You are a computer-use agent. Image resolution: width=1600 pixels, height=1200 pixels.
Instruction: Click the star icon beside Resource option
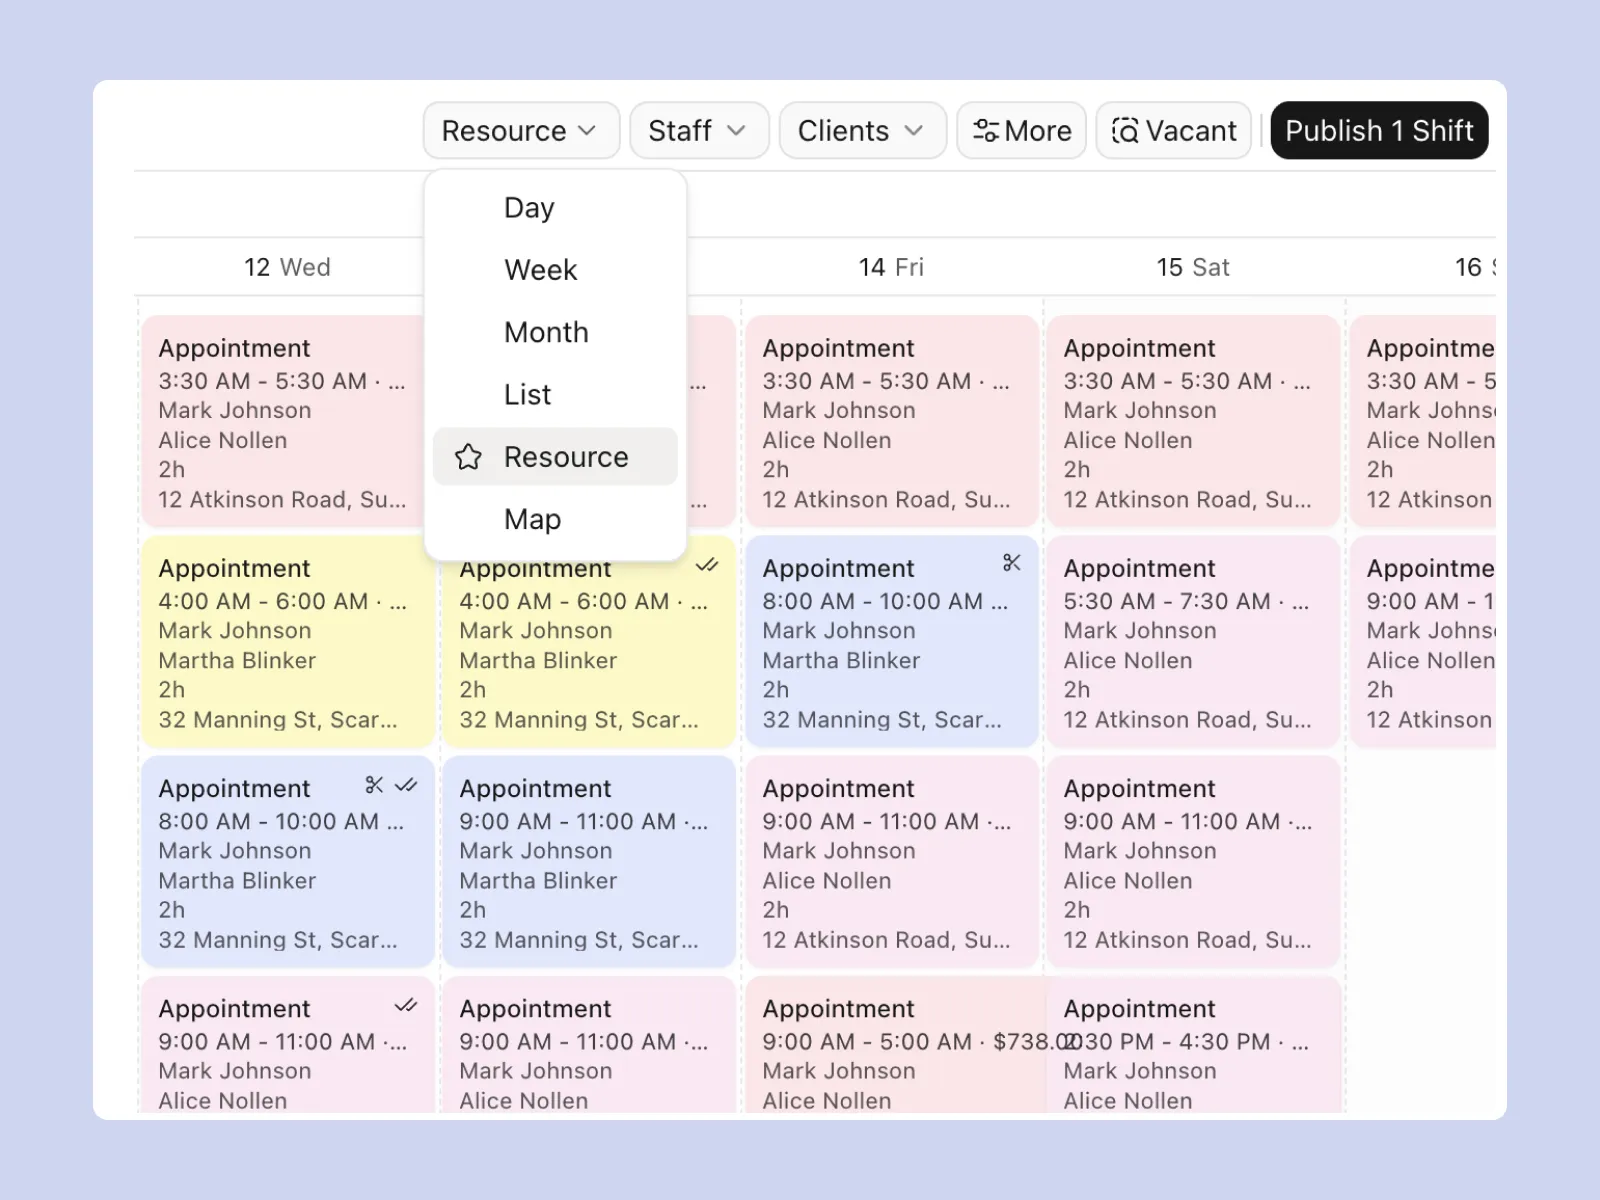point(468,457)
